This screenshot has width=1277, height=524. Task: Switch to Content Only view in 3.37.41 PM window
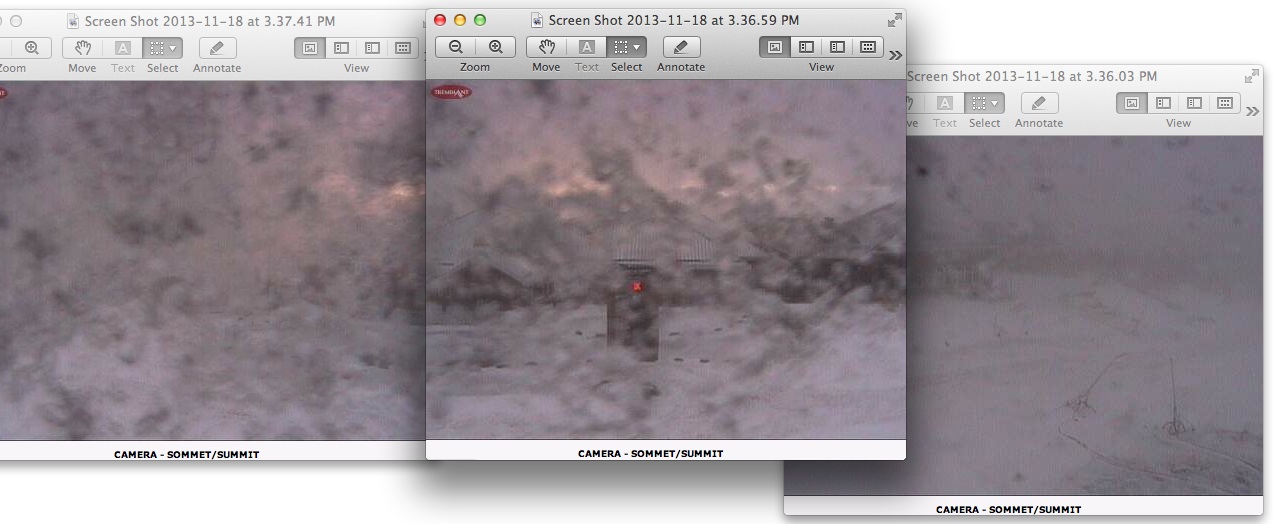point(310,47)
